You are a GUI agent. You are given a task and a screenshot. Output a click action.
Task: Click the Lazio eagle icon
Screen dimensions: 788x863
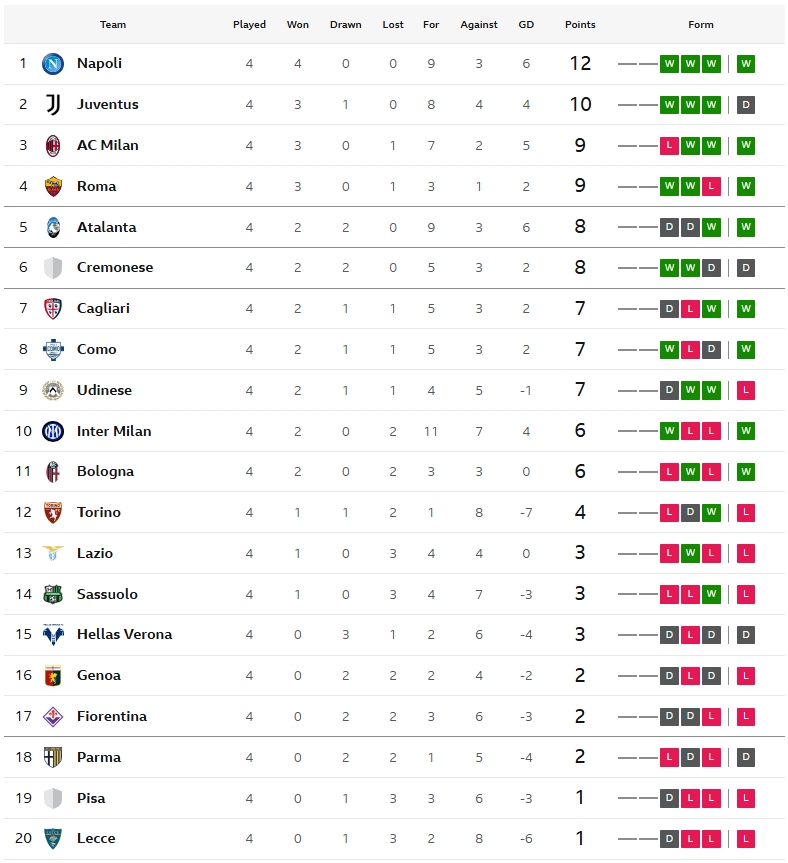click(53, 553)
